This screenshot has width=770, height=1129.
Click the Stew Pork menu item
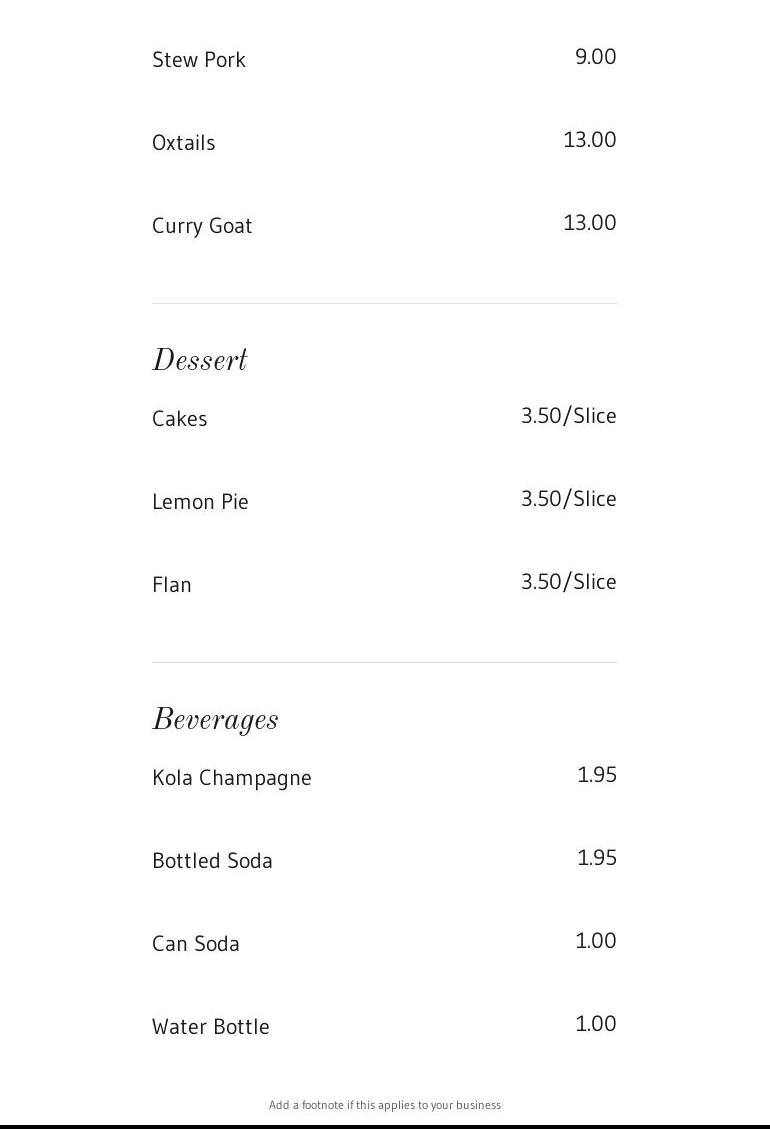tap(199, 60)
